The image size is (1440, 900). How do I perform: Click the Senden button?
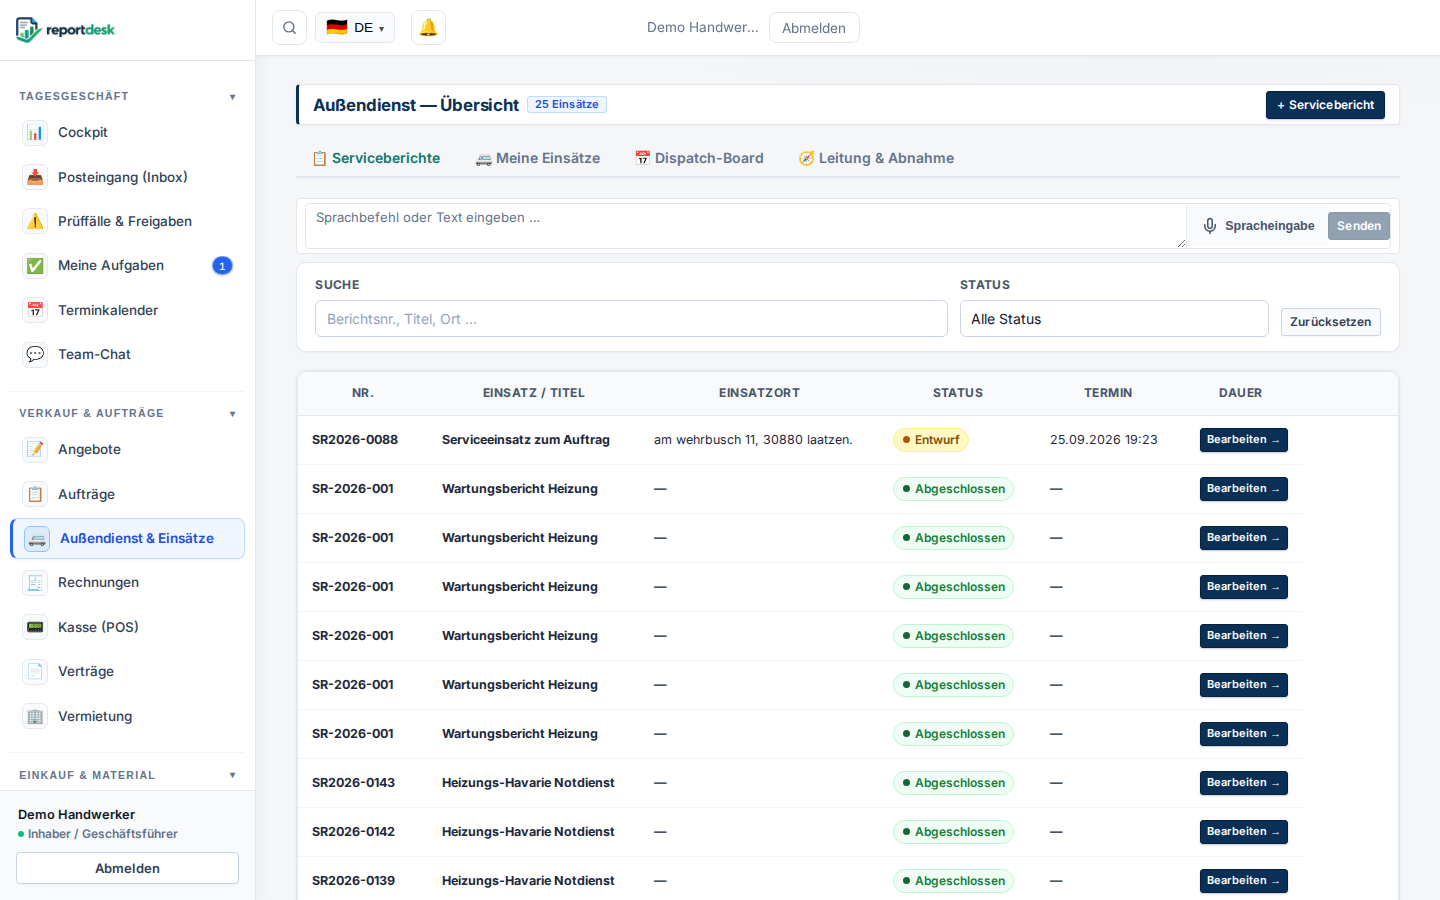pos(1359,226)
